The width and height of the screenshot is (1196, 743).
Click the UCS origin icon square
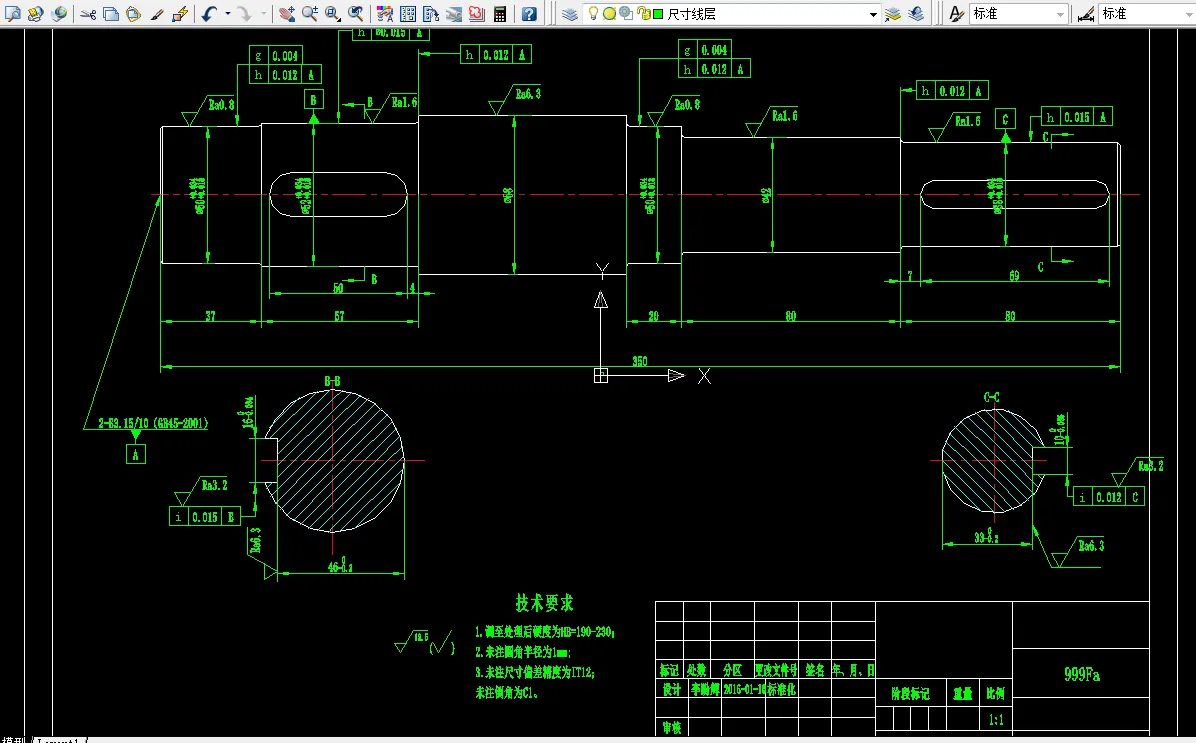(x=601, y=375)
